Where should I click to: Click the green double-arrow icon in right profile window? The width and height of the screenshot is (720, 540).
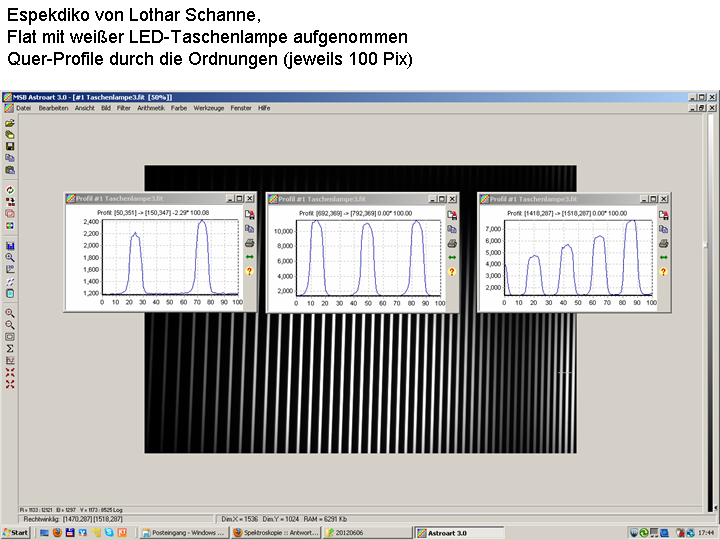(x=662, y=257)
